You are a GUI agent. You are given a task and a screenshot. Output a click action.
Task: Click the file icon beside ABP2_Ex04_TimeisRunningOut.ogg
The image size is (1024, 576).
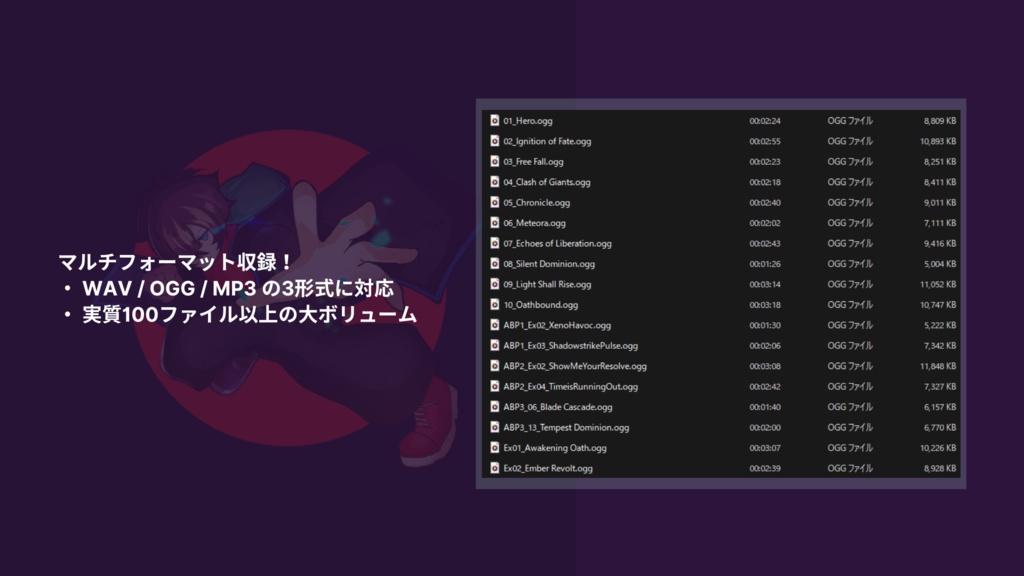tap(494, 387)
